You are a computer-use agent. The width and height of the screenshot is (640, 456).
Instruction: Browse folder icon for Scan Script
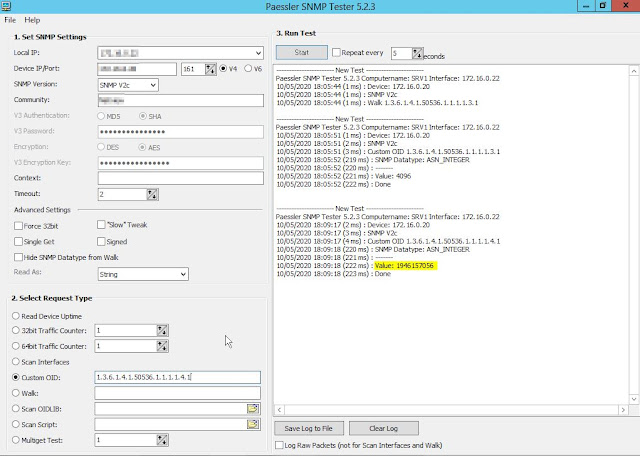click(253, 425)
